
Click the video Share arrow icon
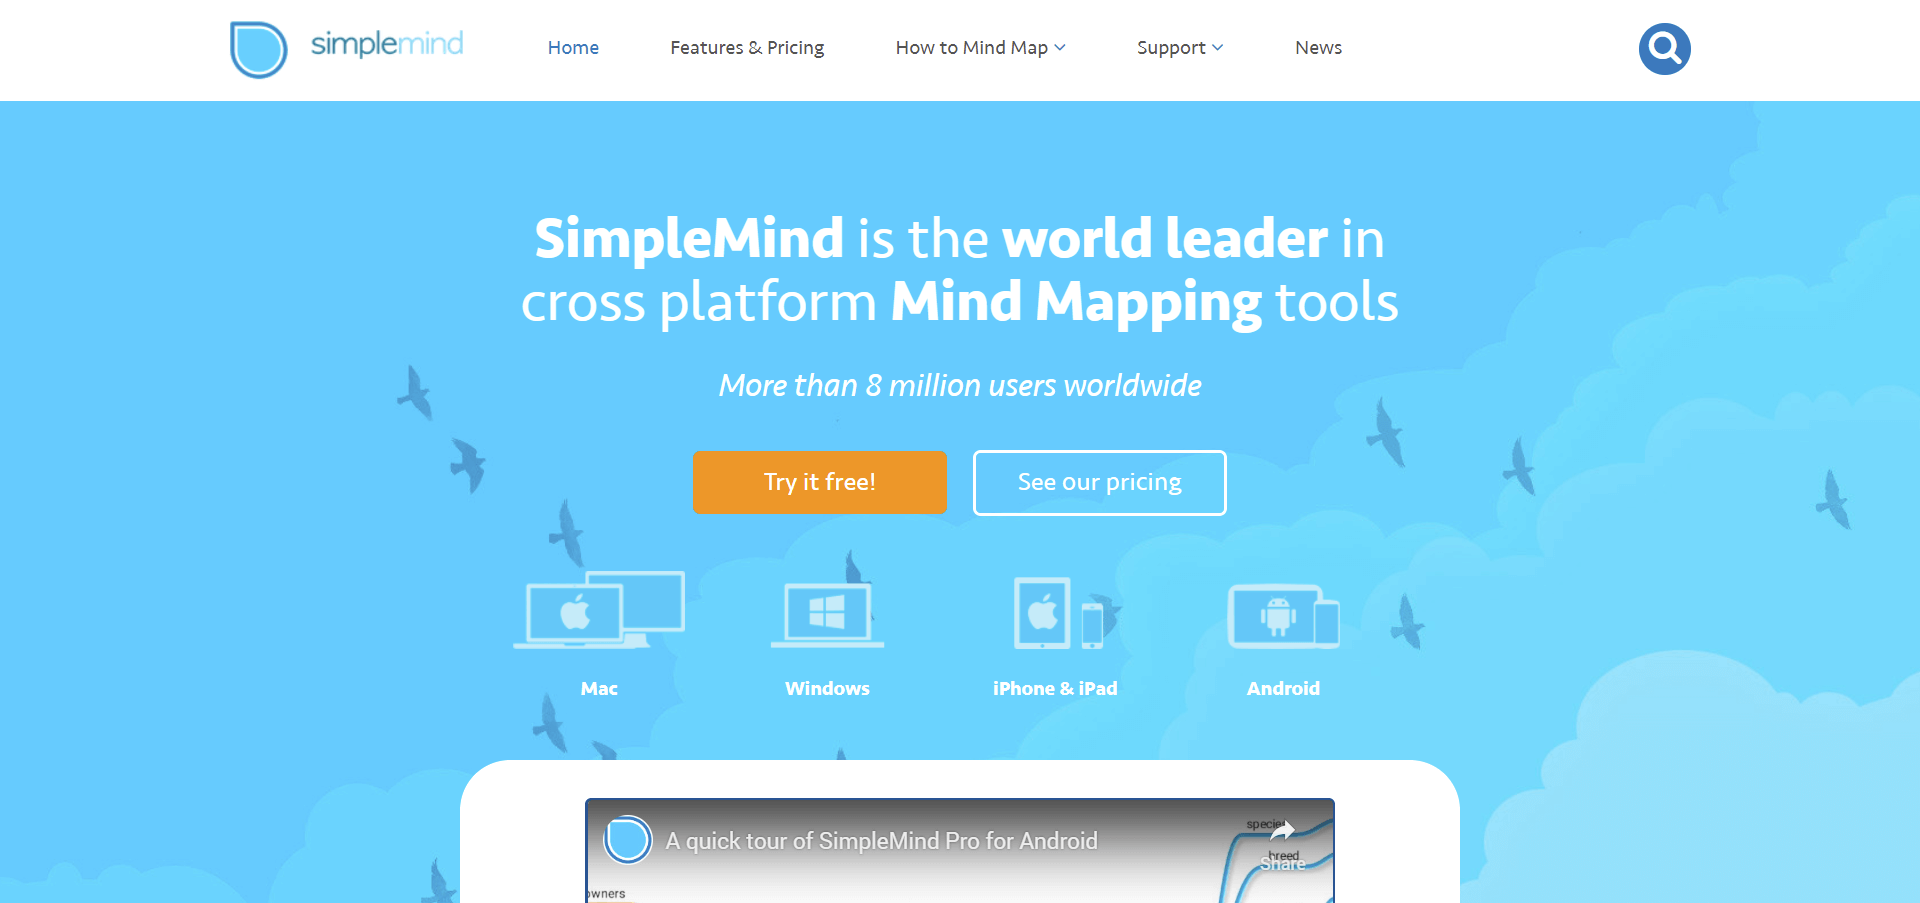pyautogui.click(x=1283, y=830)
